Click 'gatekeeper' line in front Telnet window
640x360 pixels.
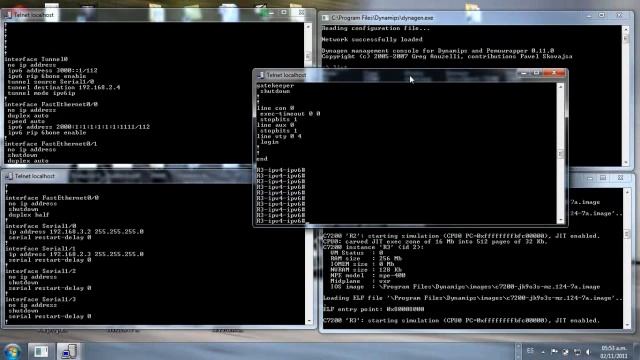[275, 86]
